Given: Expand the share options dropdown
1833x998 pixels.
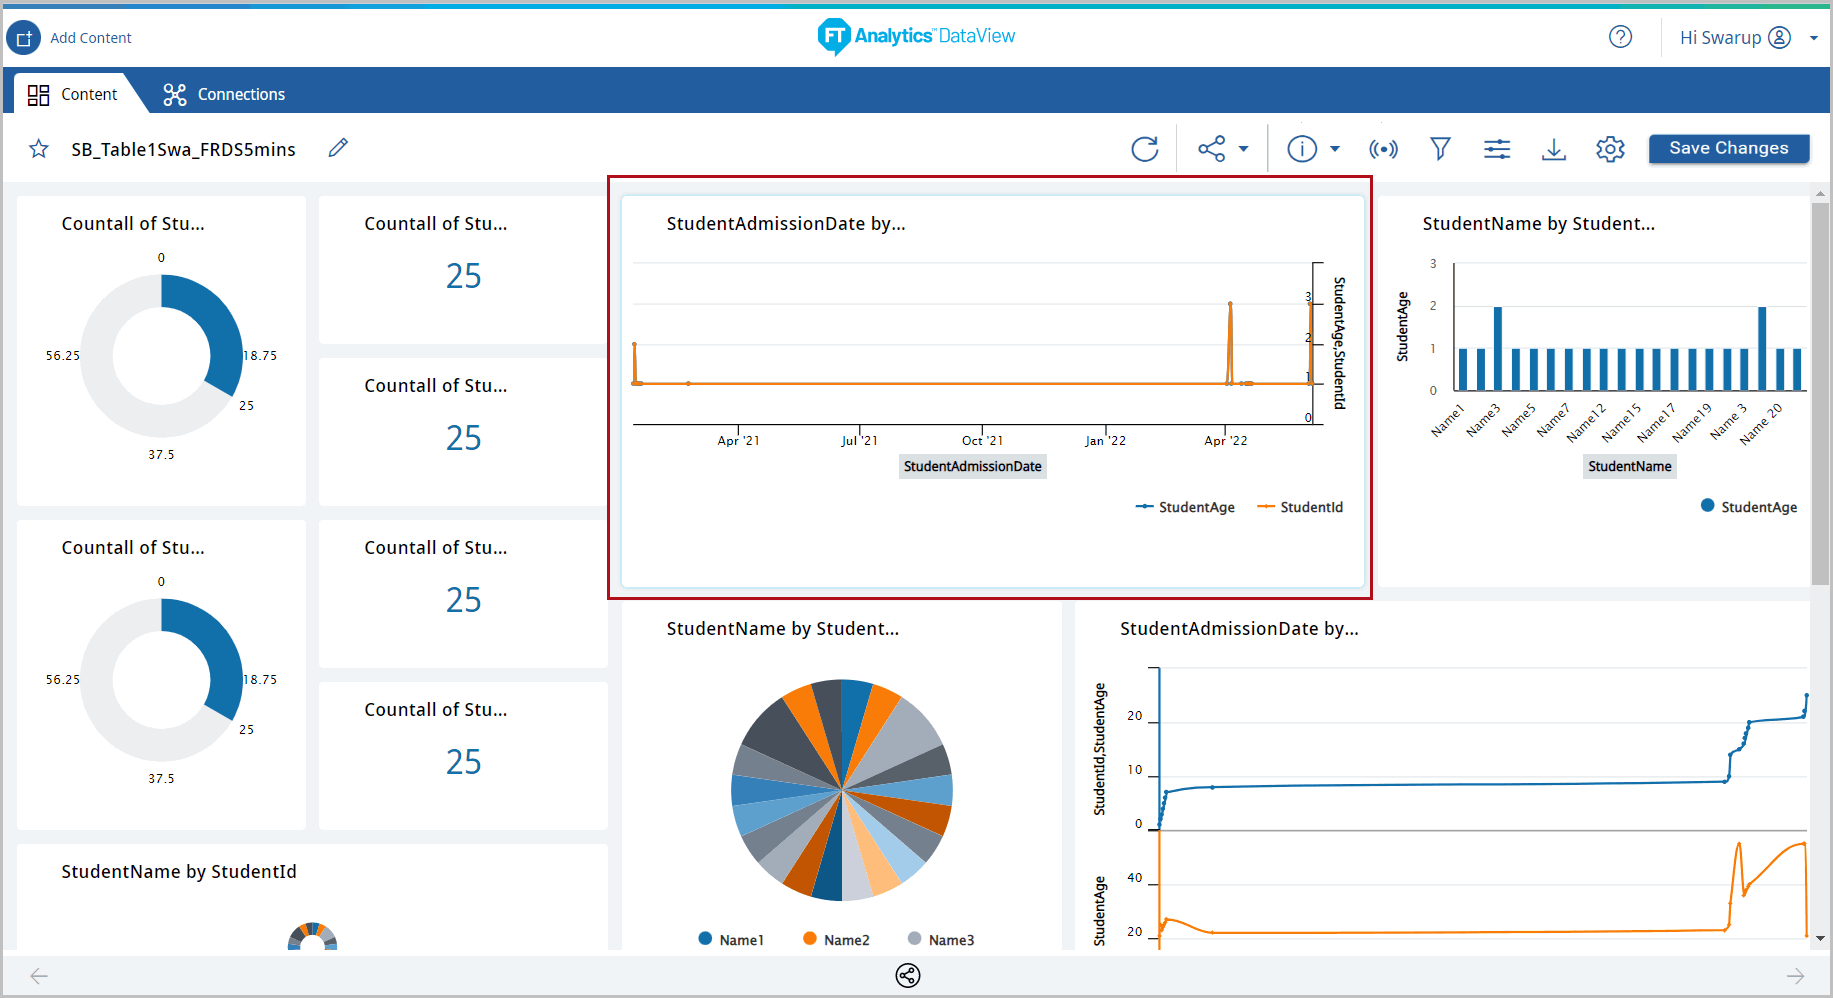Looking at the screenshot, I should pos(1243,149).
